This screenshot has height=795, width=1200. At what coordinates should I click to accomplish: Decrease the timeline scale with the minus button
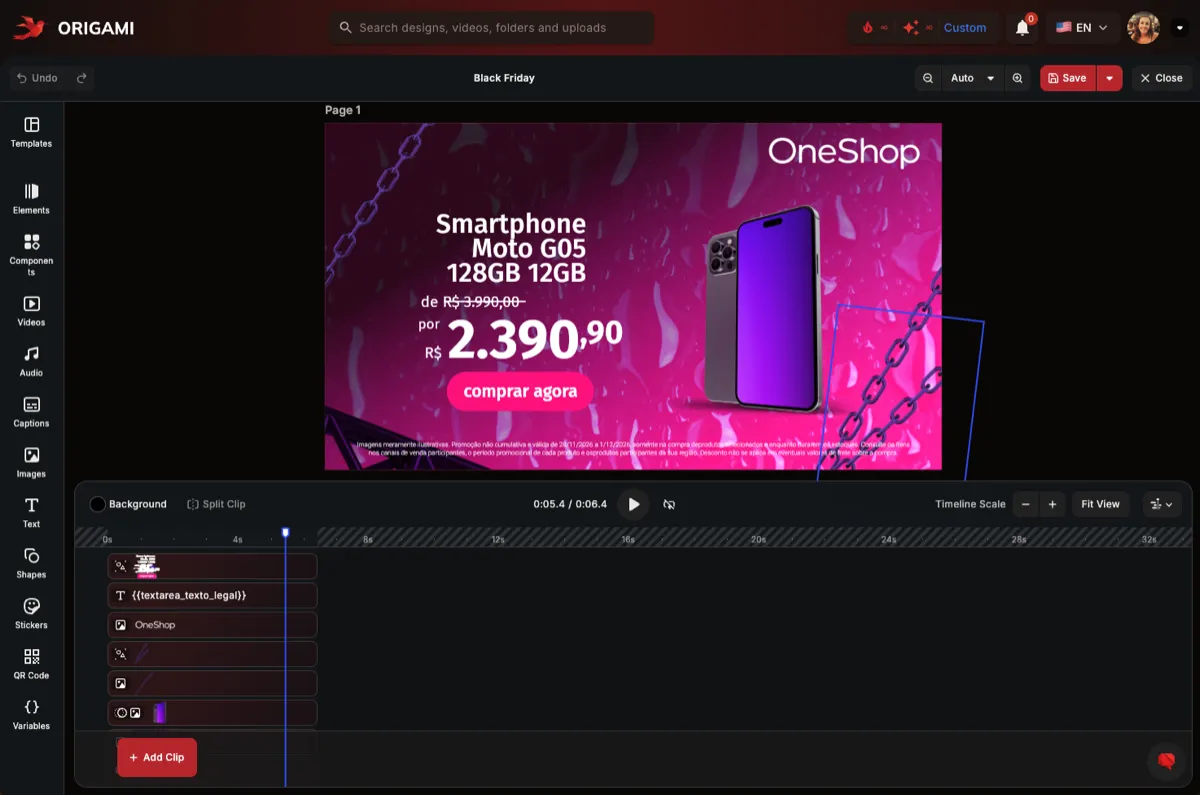coord(1026,505)
